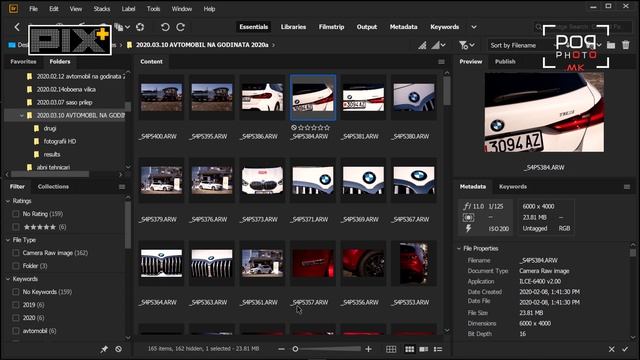Check Camera Raw image file type
This screenshot has width=640, height=360.
coord(16,253)
